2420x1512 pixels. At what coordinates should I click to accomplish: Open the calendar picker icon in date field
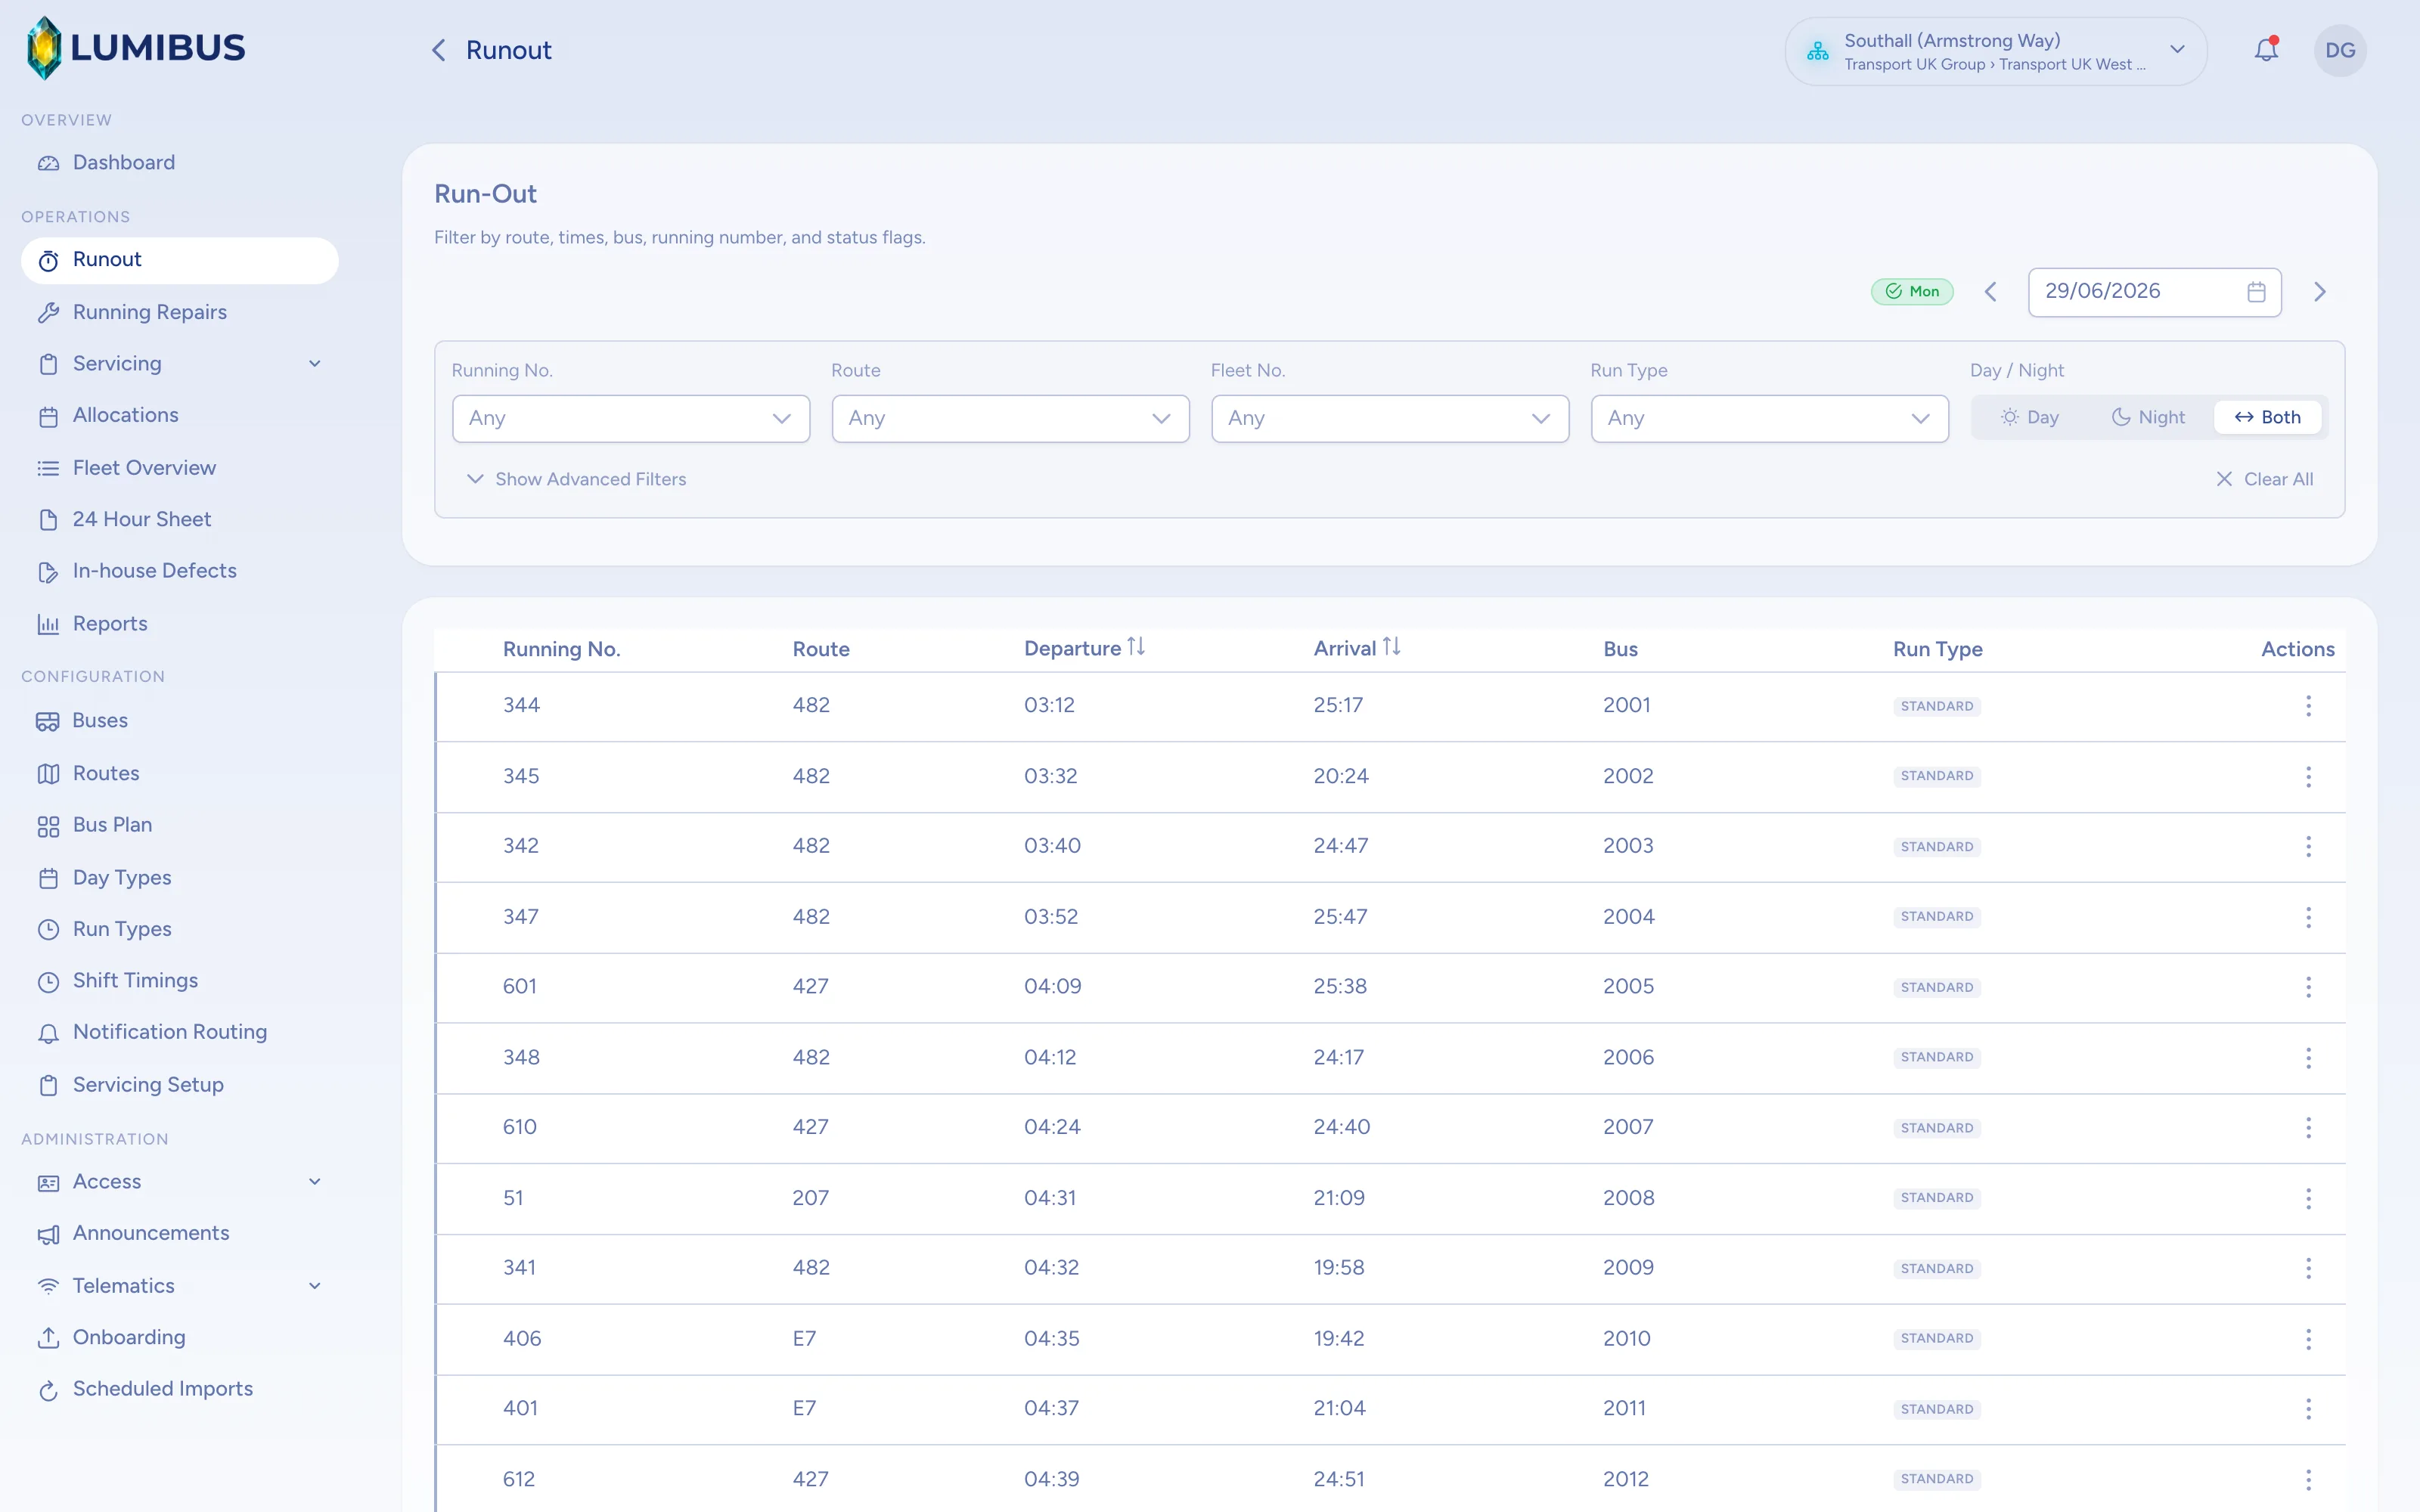click(2256, 292)
